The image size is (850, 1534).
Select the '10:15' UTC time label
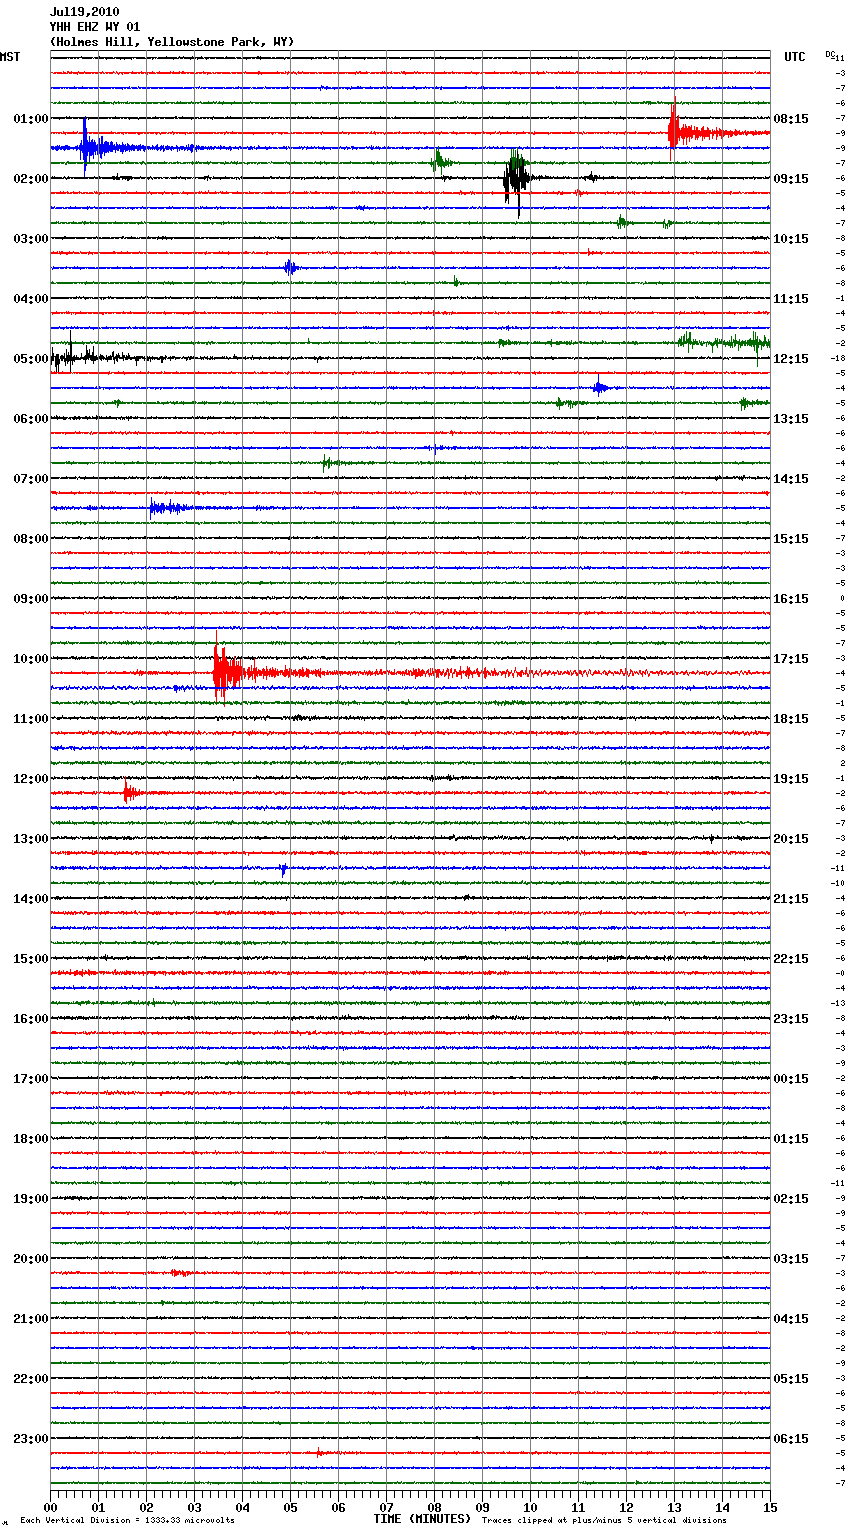coord(791,239)
